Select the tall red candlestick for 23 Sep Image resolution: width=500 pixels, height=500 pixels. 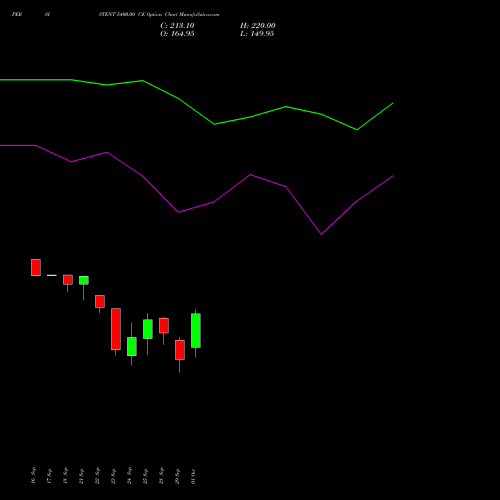[x=116, y=329]
